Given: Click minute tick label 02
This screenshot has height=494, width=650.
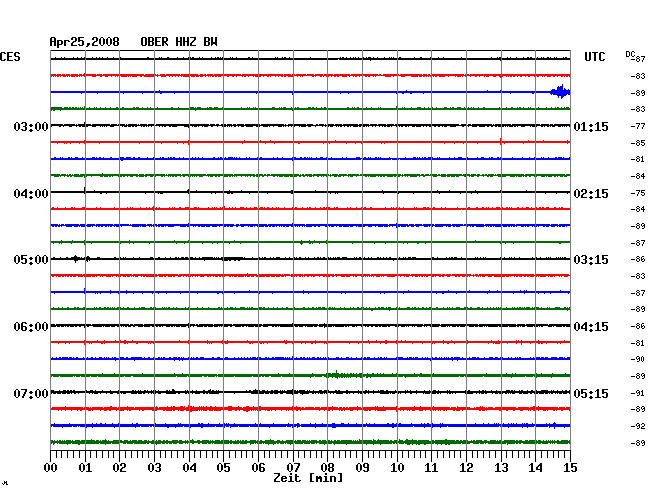Looking at the screenshot, I should click(x=119, y=468).
